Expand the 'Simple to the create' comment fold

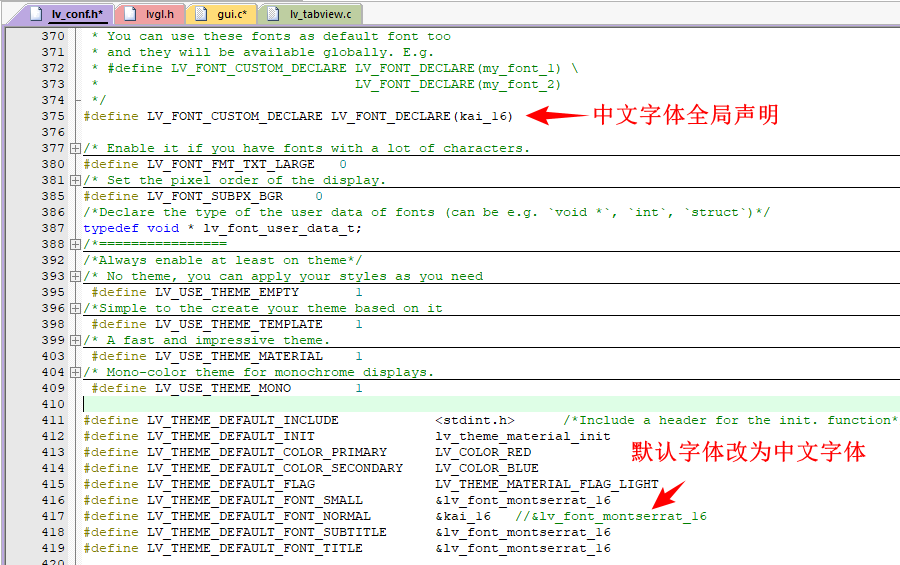coord(75,308)
